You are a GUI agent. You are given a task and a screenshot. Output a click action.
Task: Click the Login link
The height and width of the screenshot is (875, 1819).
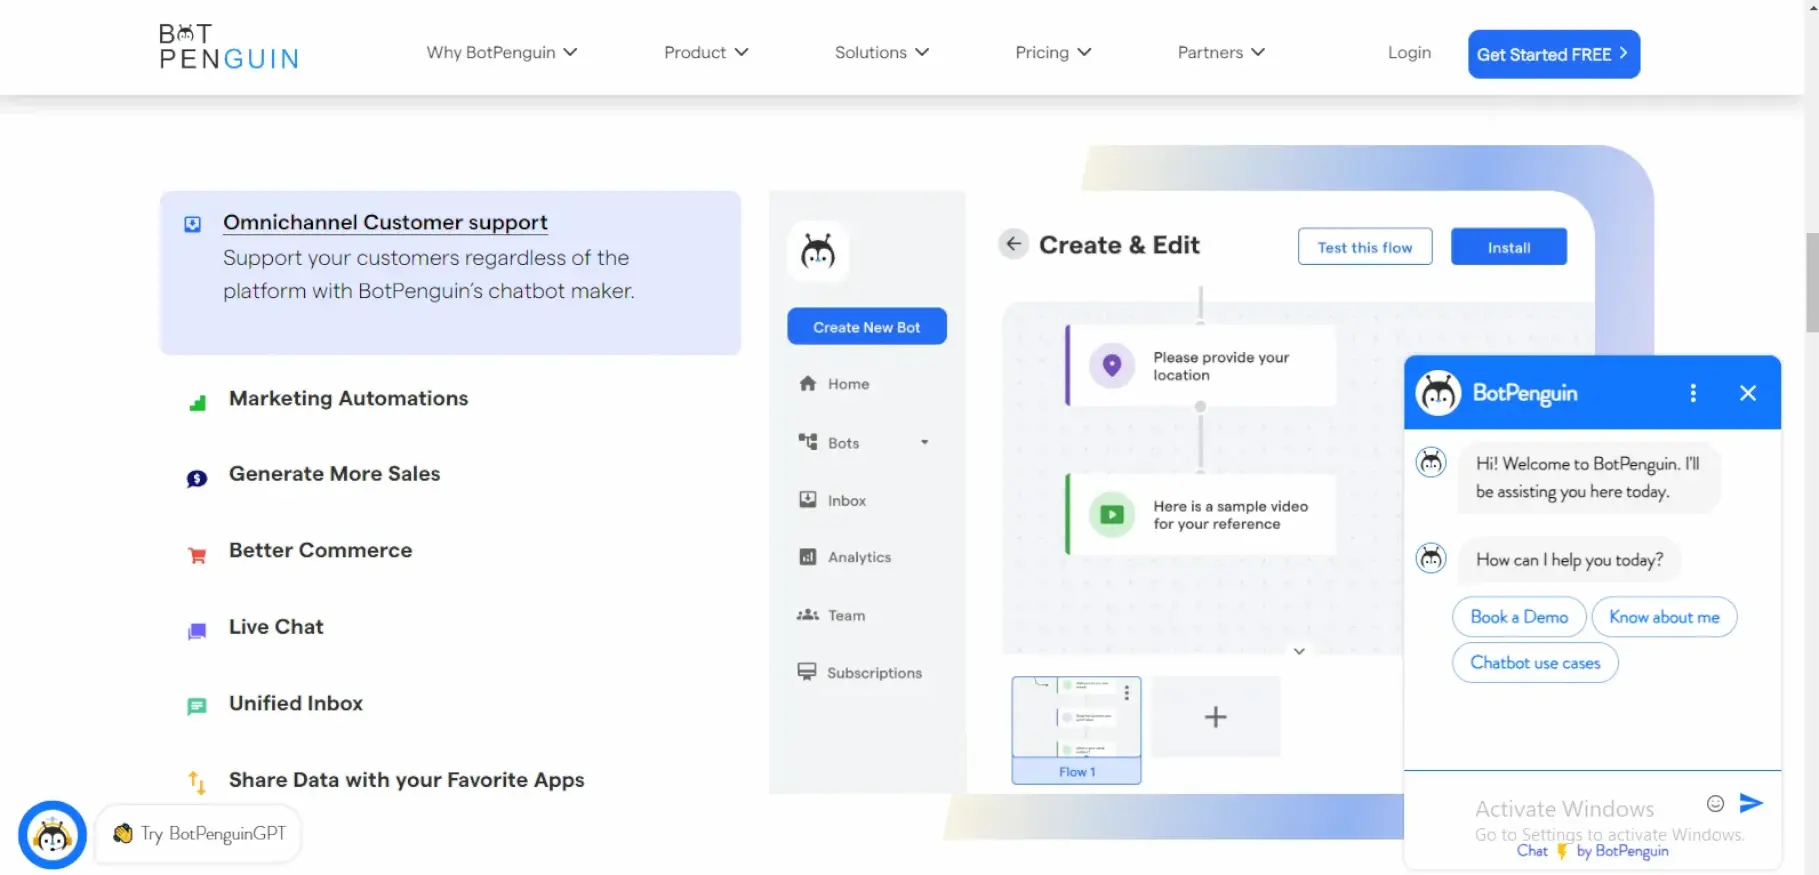coord(1409,52)
